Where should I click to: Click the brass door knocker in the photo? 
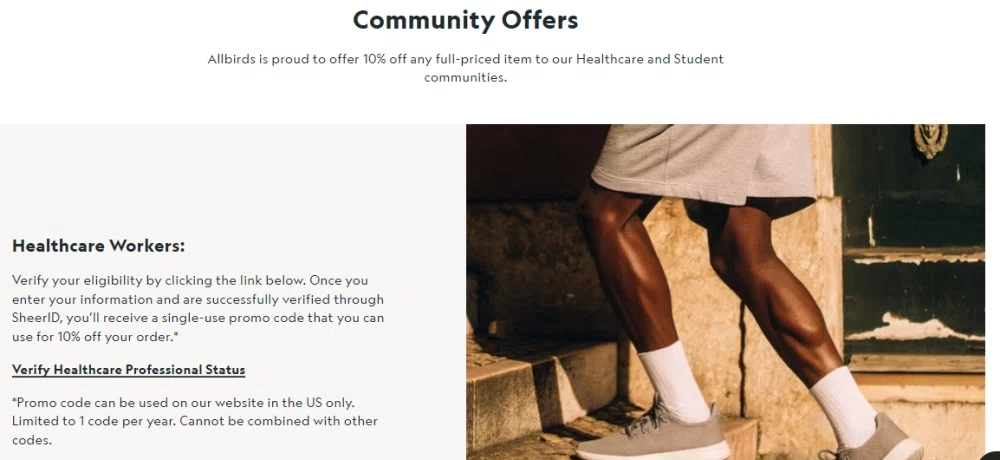tap(930, 140)
